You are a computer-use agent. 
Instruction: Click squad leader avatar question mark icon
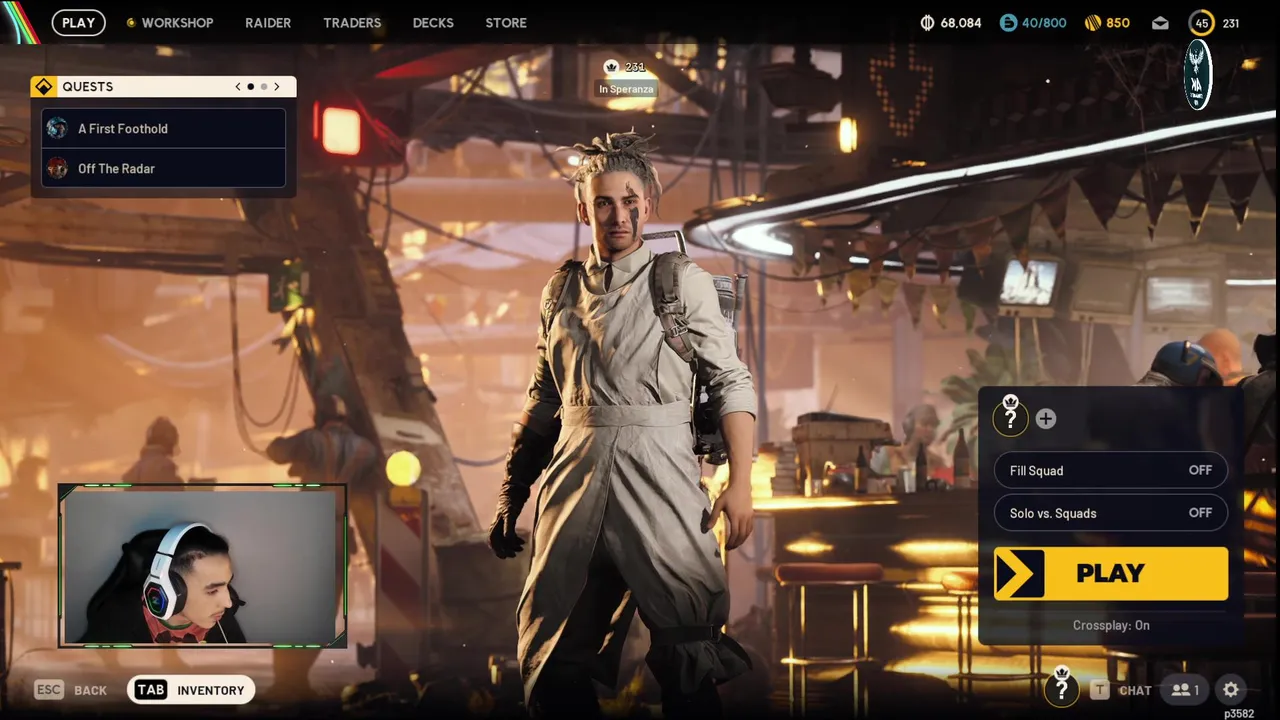click(x=1010, y=417)
